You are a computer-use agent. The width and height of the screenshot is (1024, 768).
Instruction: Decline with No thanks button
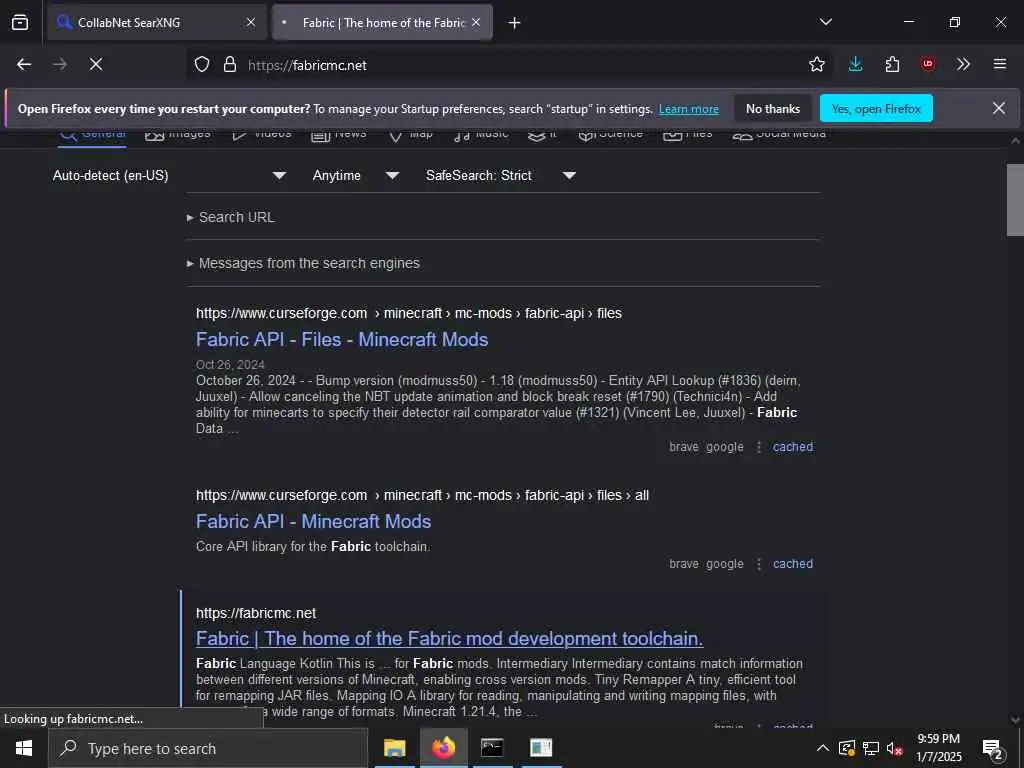coord(773,108)
